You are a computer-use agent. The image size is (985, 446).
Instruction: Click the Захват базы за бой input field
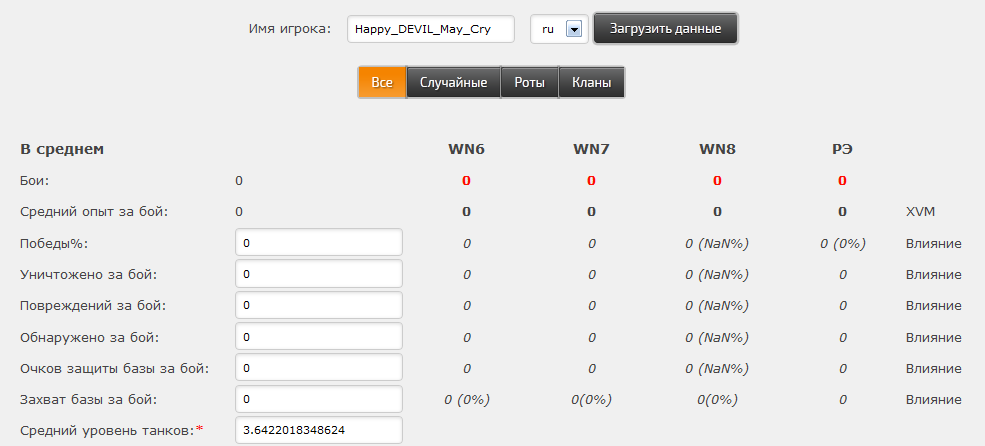tap(319, 399)
